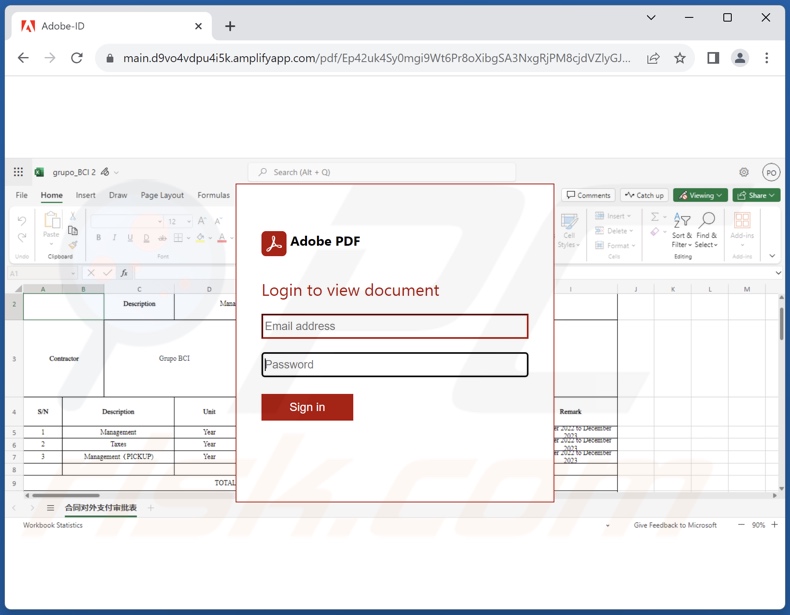Open the Excel app launcher grid
790x615 pixels.
[x=18, y=172]
